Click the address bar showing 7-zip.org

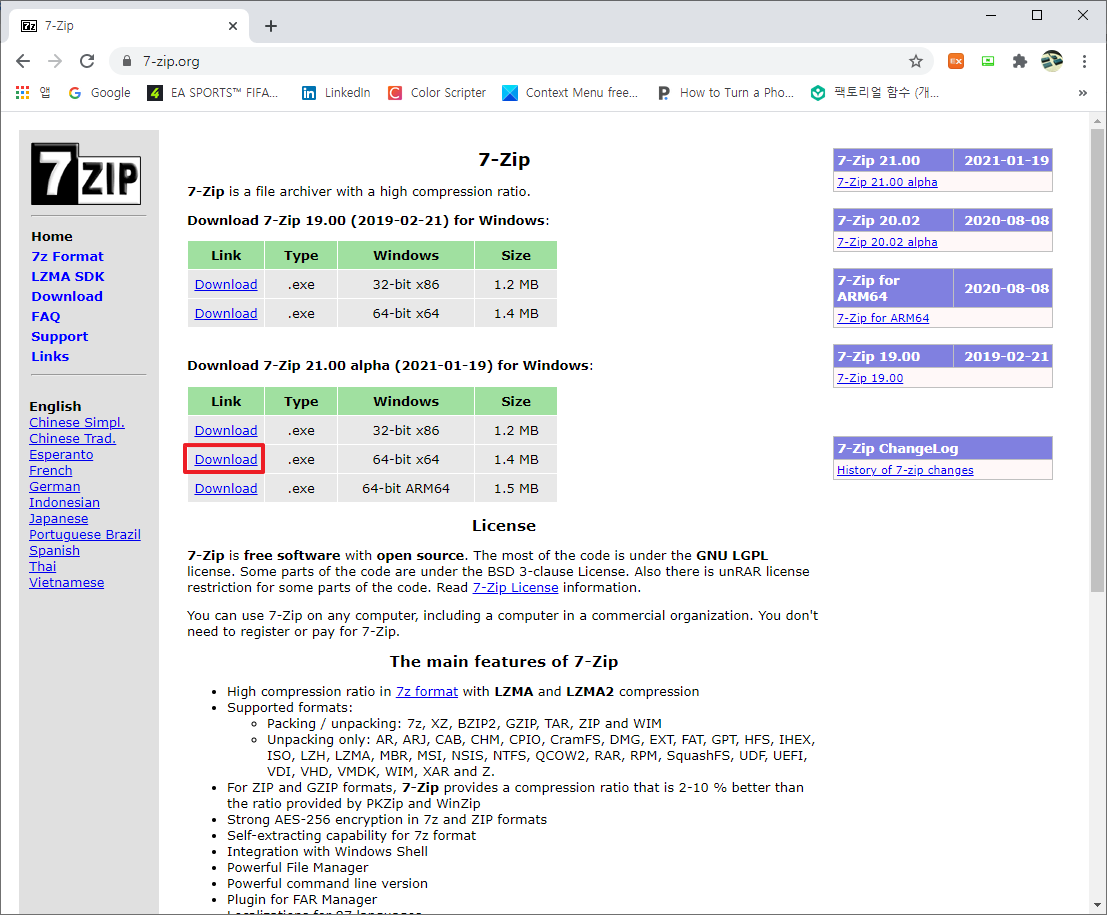coord(520,61)
